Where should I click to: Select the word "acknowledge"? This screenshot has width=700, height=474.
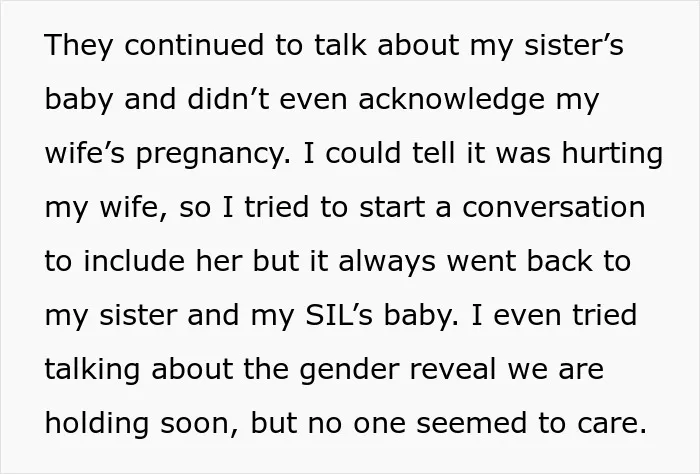tap(451, 100)
